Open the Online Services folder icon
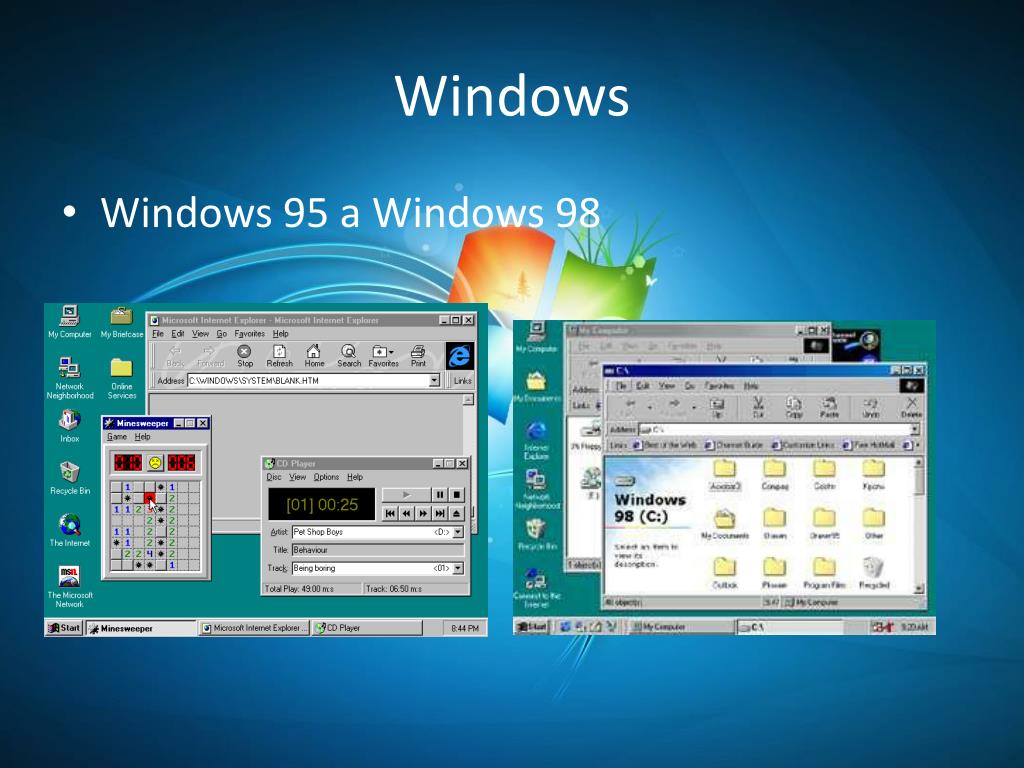Screen dimensions: 1024x768 [121, 377]
